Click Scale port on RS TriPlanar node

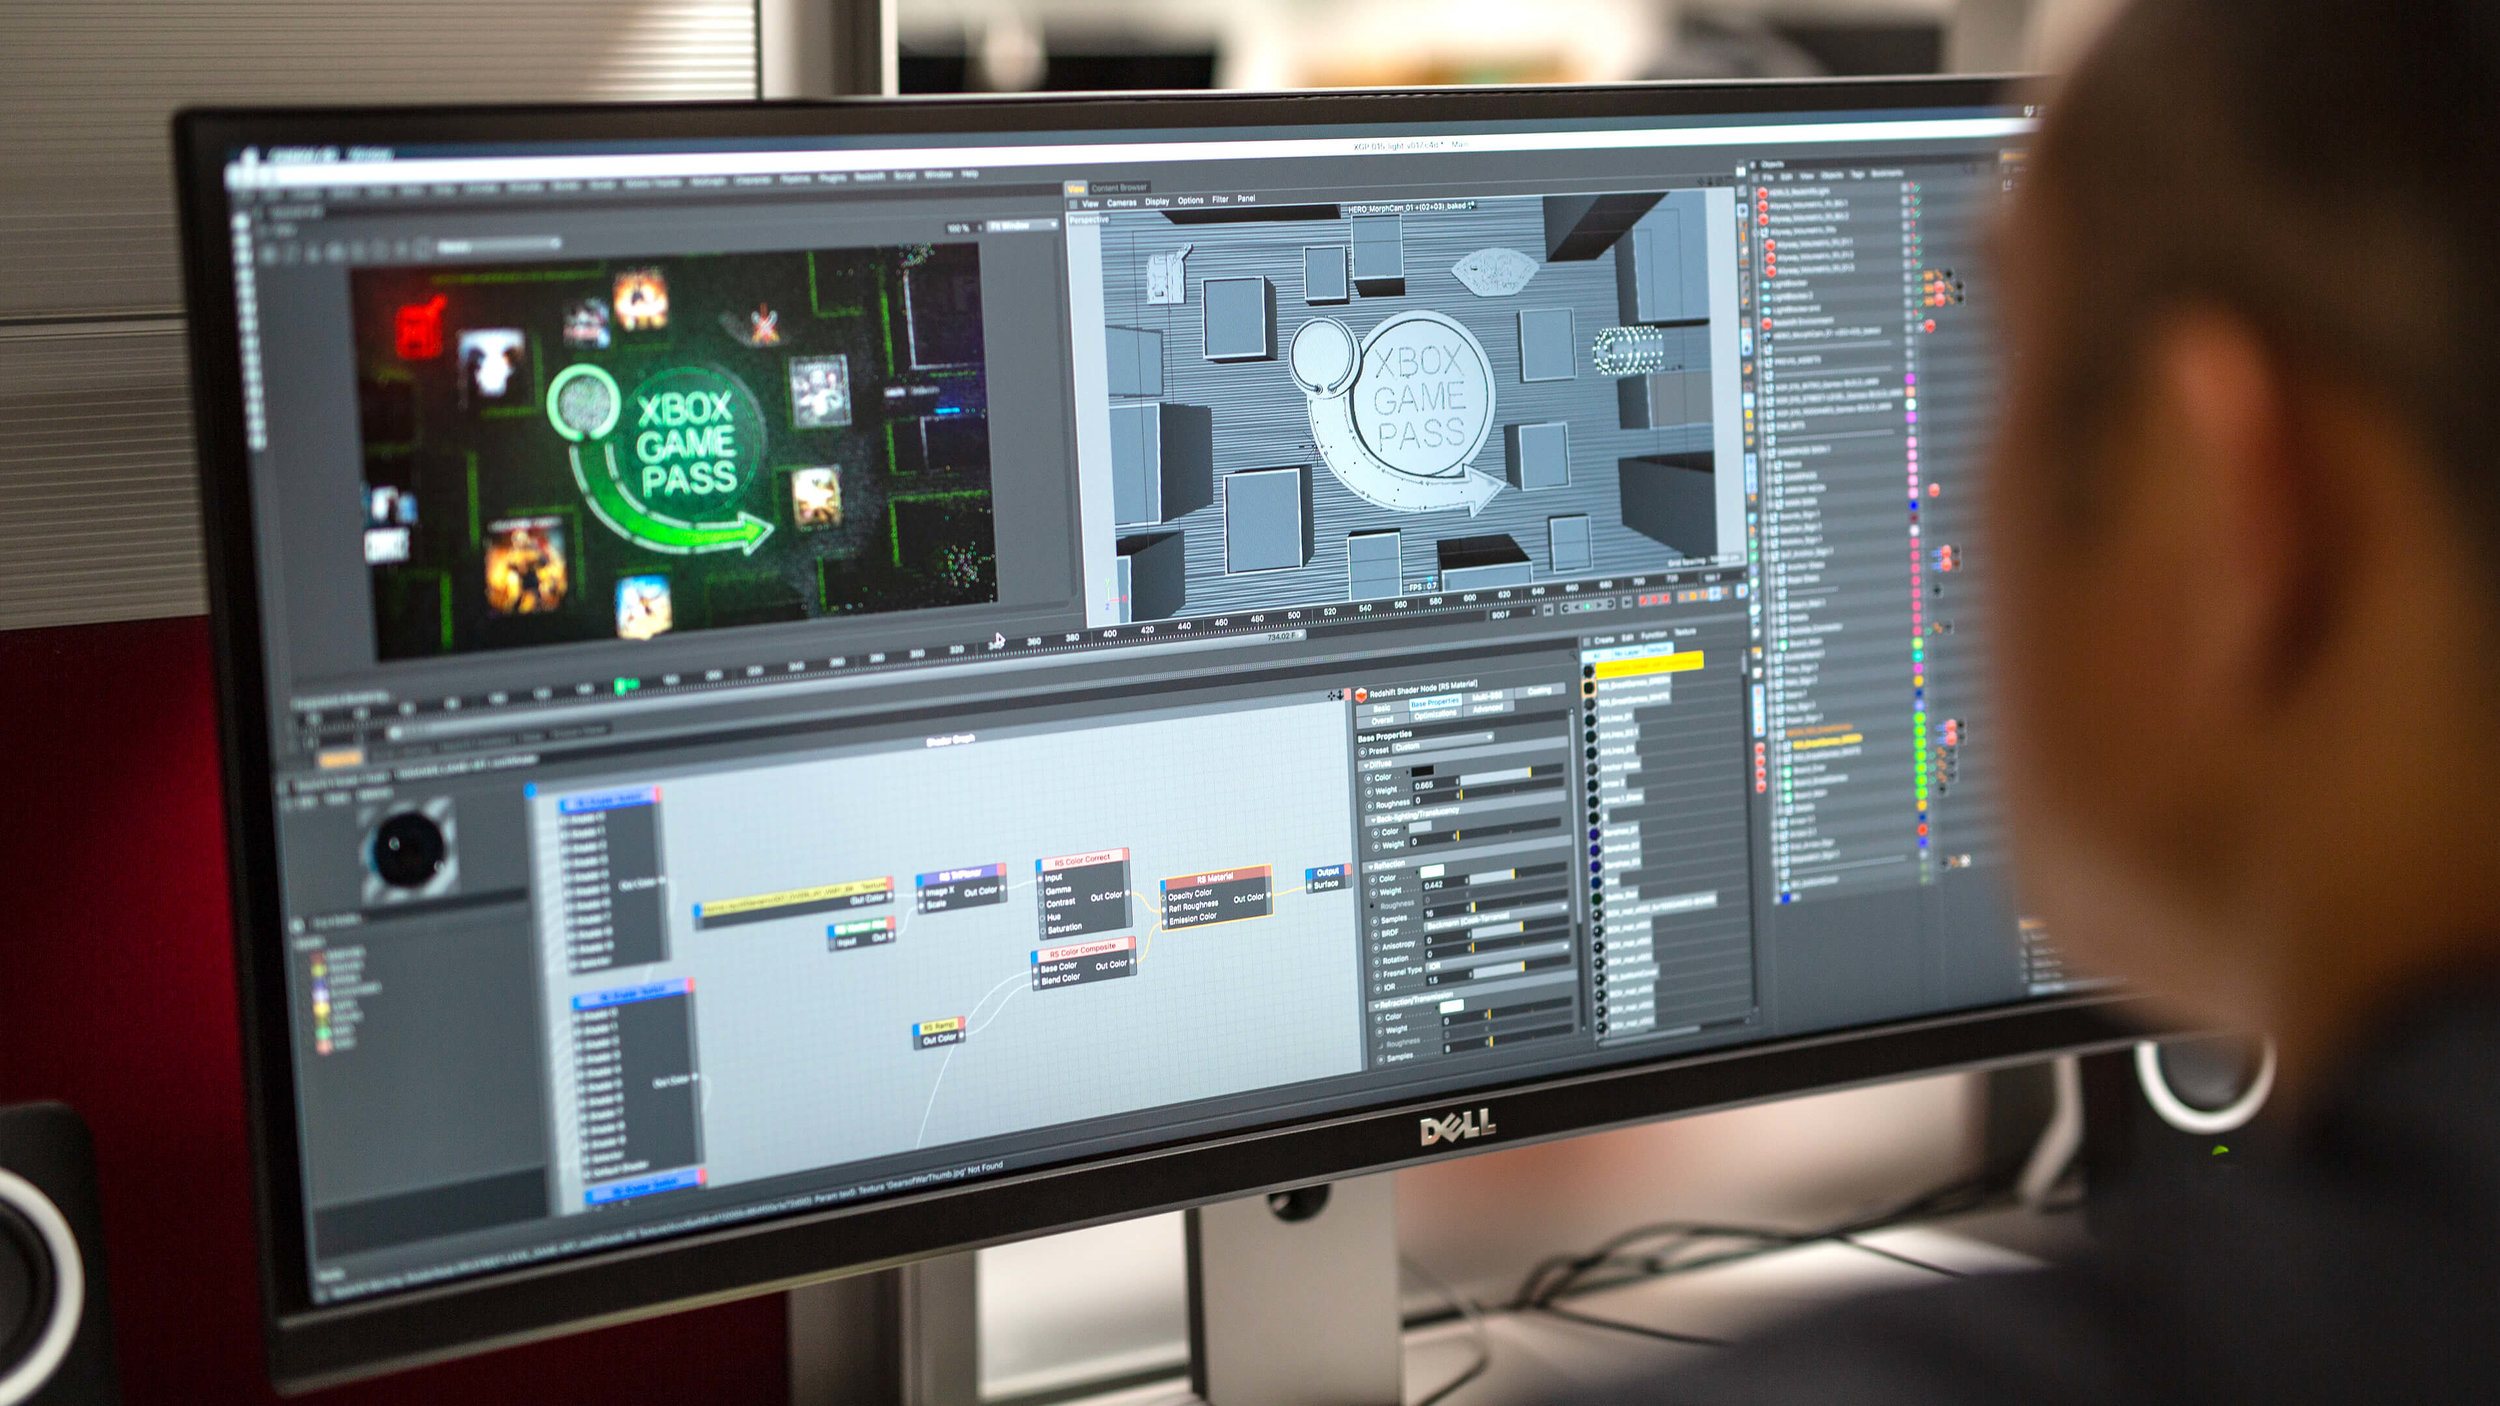point(921,904)
